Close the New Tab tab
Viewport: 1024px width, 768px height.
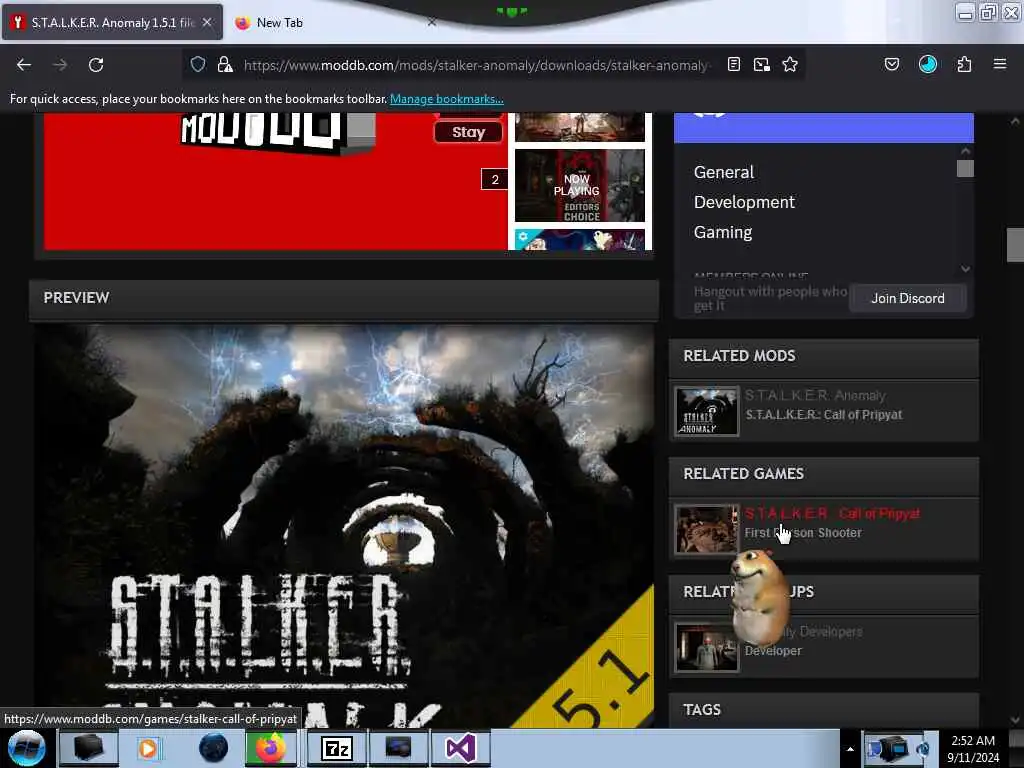432,22
